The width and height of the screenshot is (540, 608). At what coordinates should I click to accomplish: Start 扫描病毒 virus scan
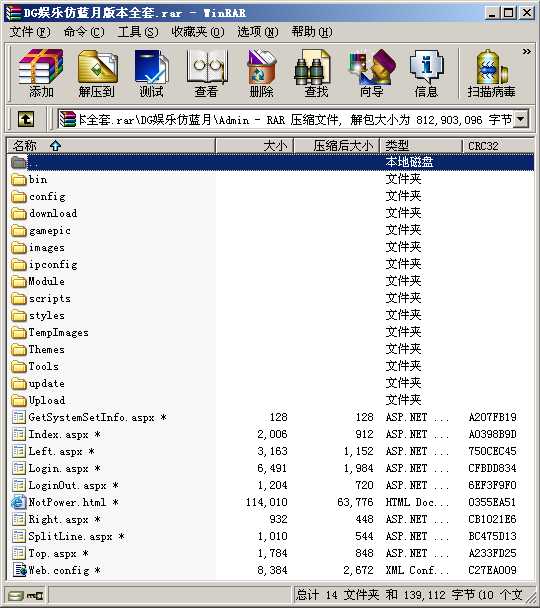coord(491,73)
